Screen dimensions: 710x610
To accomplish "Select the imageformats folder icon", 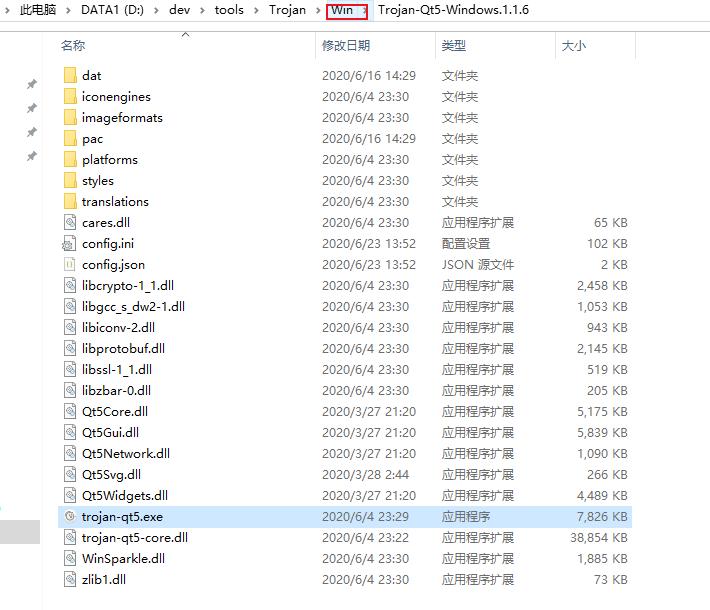I will pyautogui.click(x=70, y=117).
